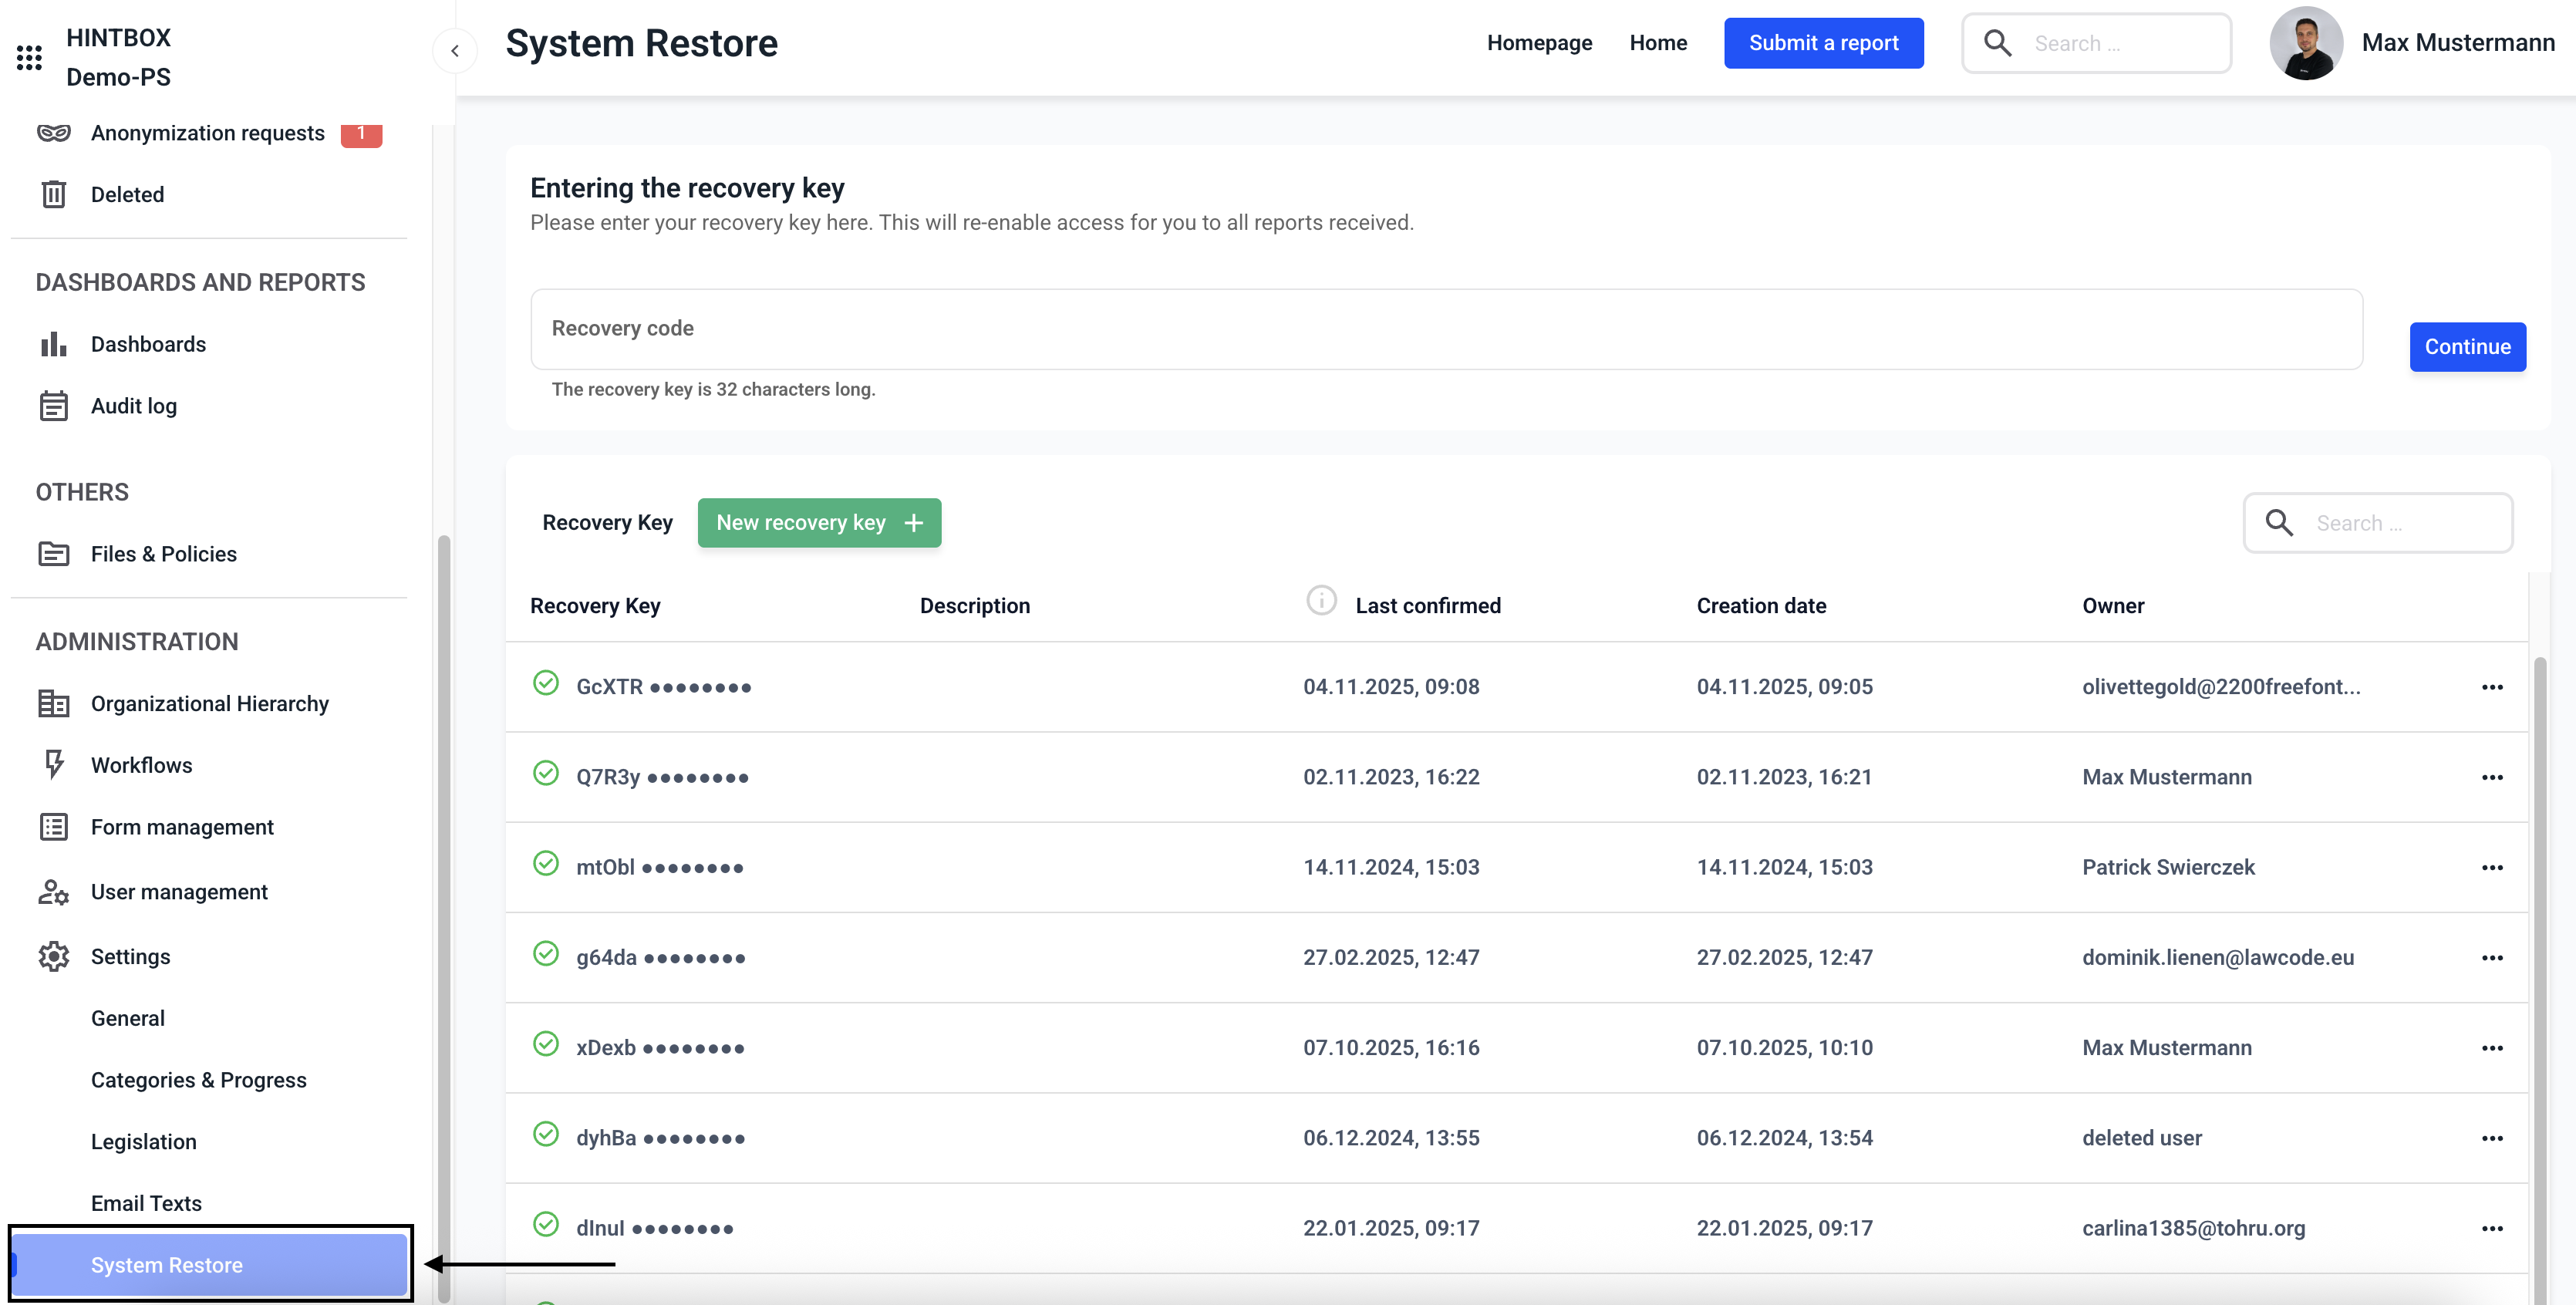Click the New recovery key button
The height and width of the screenshot is (1305, 2576).
click(x=819, y=523)
